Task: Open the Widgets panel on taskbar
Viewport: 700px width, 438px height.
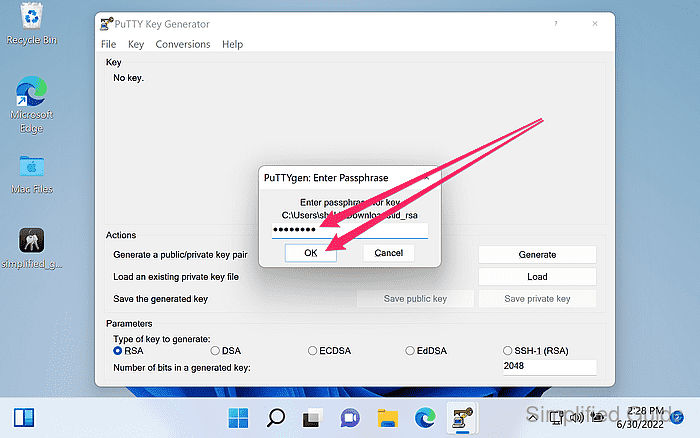Action: [x=24, y=418]
